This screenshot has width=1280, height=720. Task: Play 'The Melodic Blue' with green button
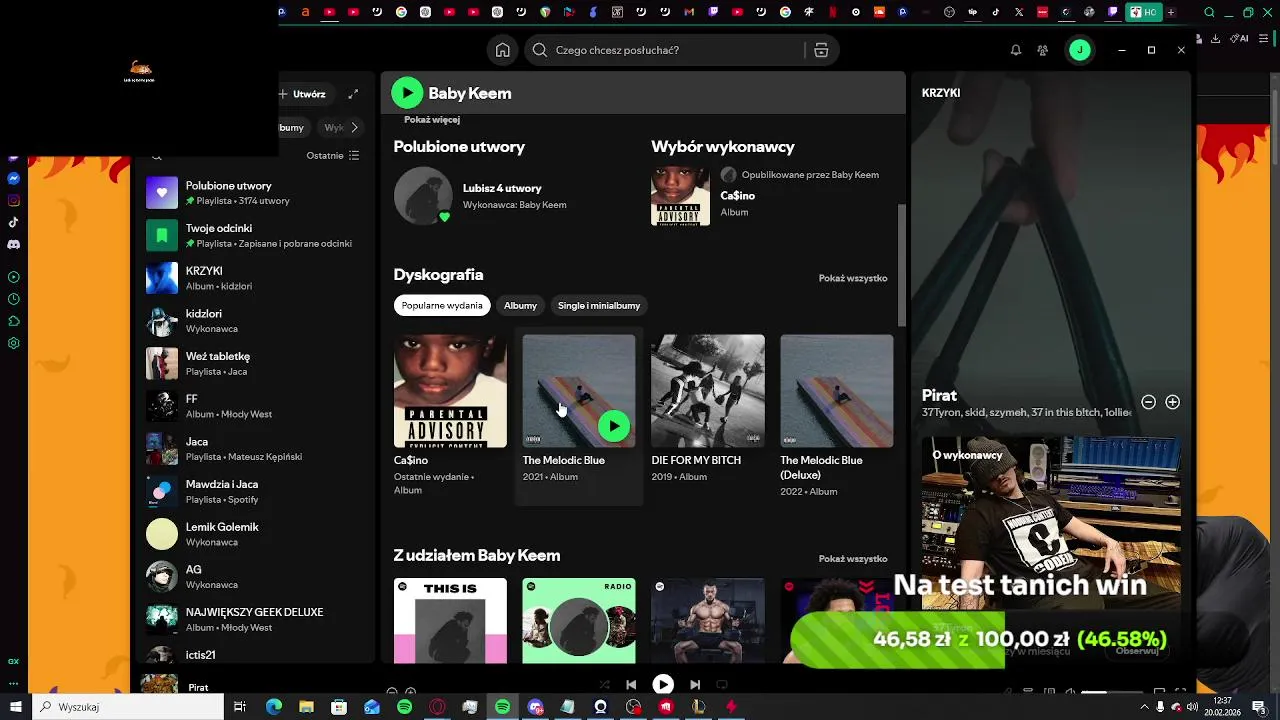pos(614,426)
